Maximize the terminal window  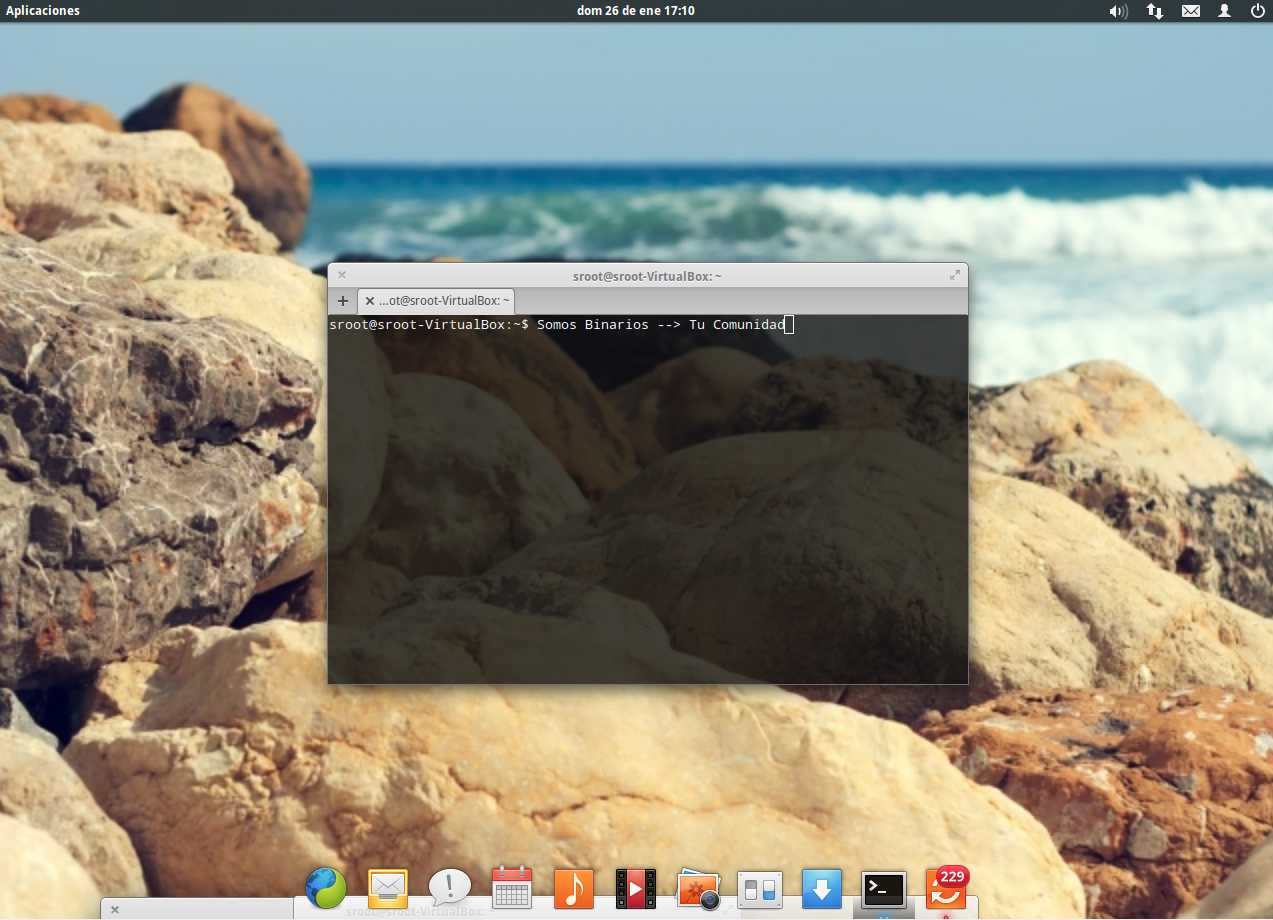[954, 274]
